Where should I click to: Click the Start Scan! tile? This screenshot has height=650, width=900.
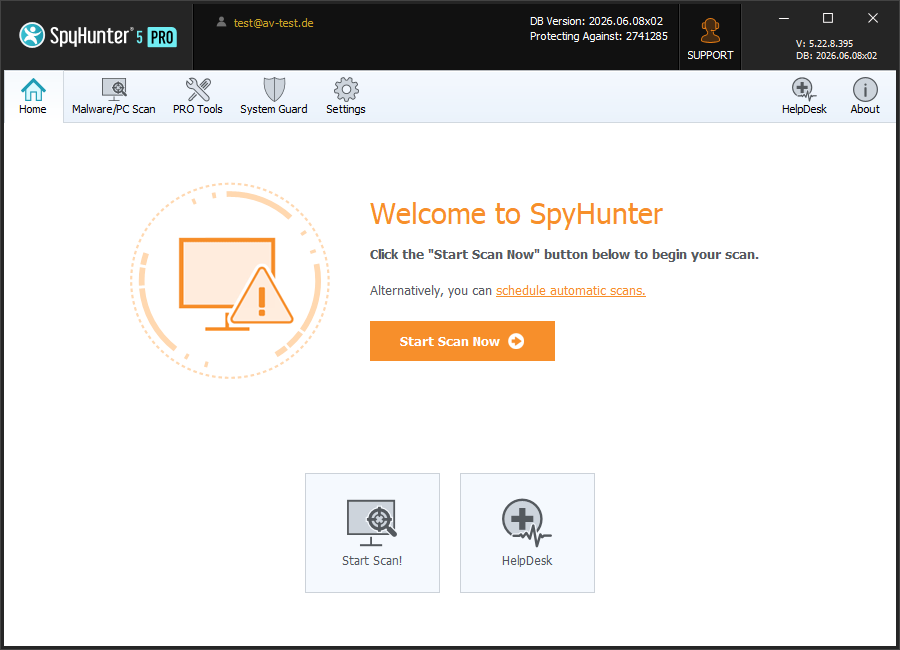(x=373, y=533)
